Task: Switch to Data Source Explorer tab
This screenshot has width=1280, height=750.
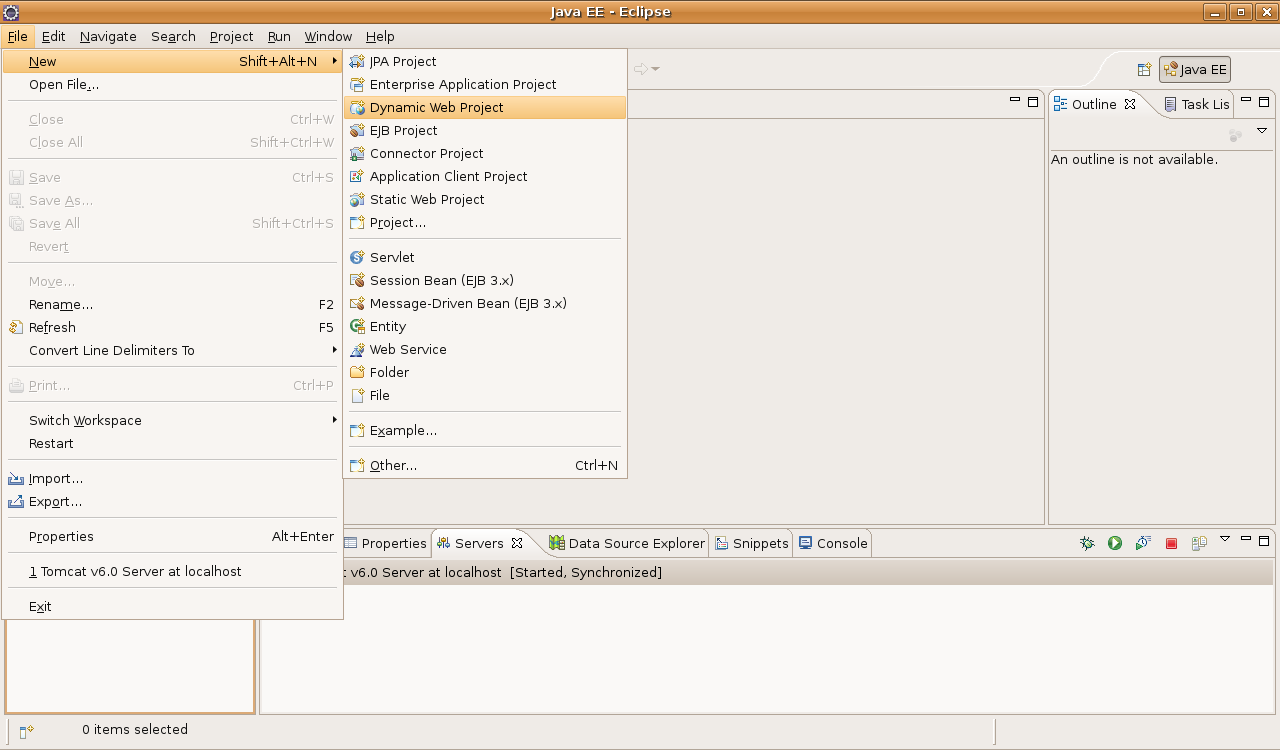Action: coord(627,543)
